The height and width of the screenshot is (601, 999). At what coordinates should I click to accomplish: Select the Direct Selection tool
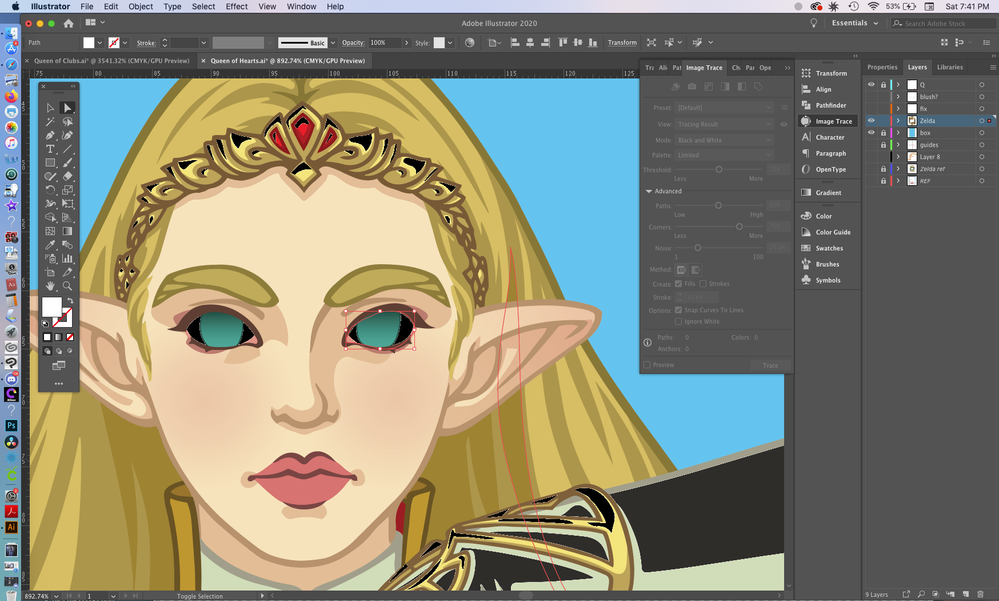pos(68,108)
